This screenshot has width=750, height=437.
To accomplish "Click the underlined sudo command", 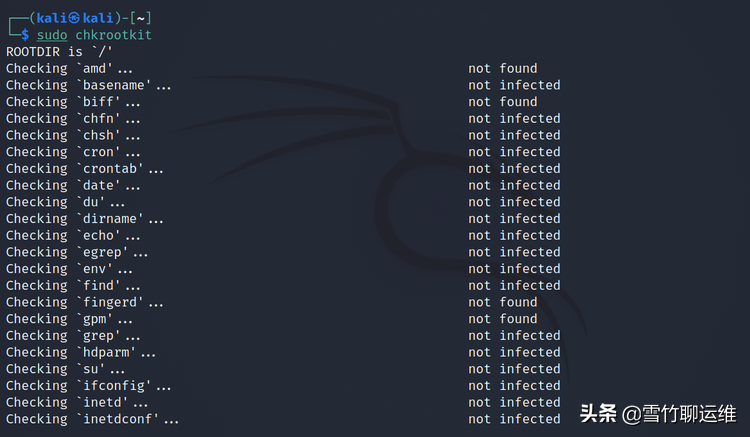I will [52, 35].
